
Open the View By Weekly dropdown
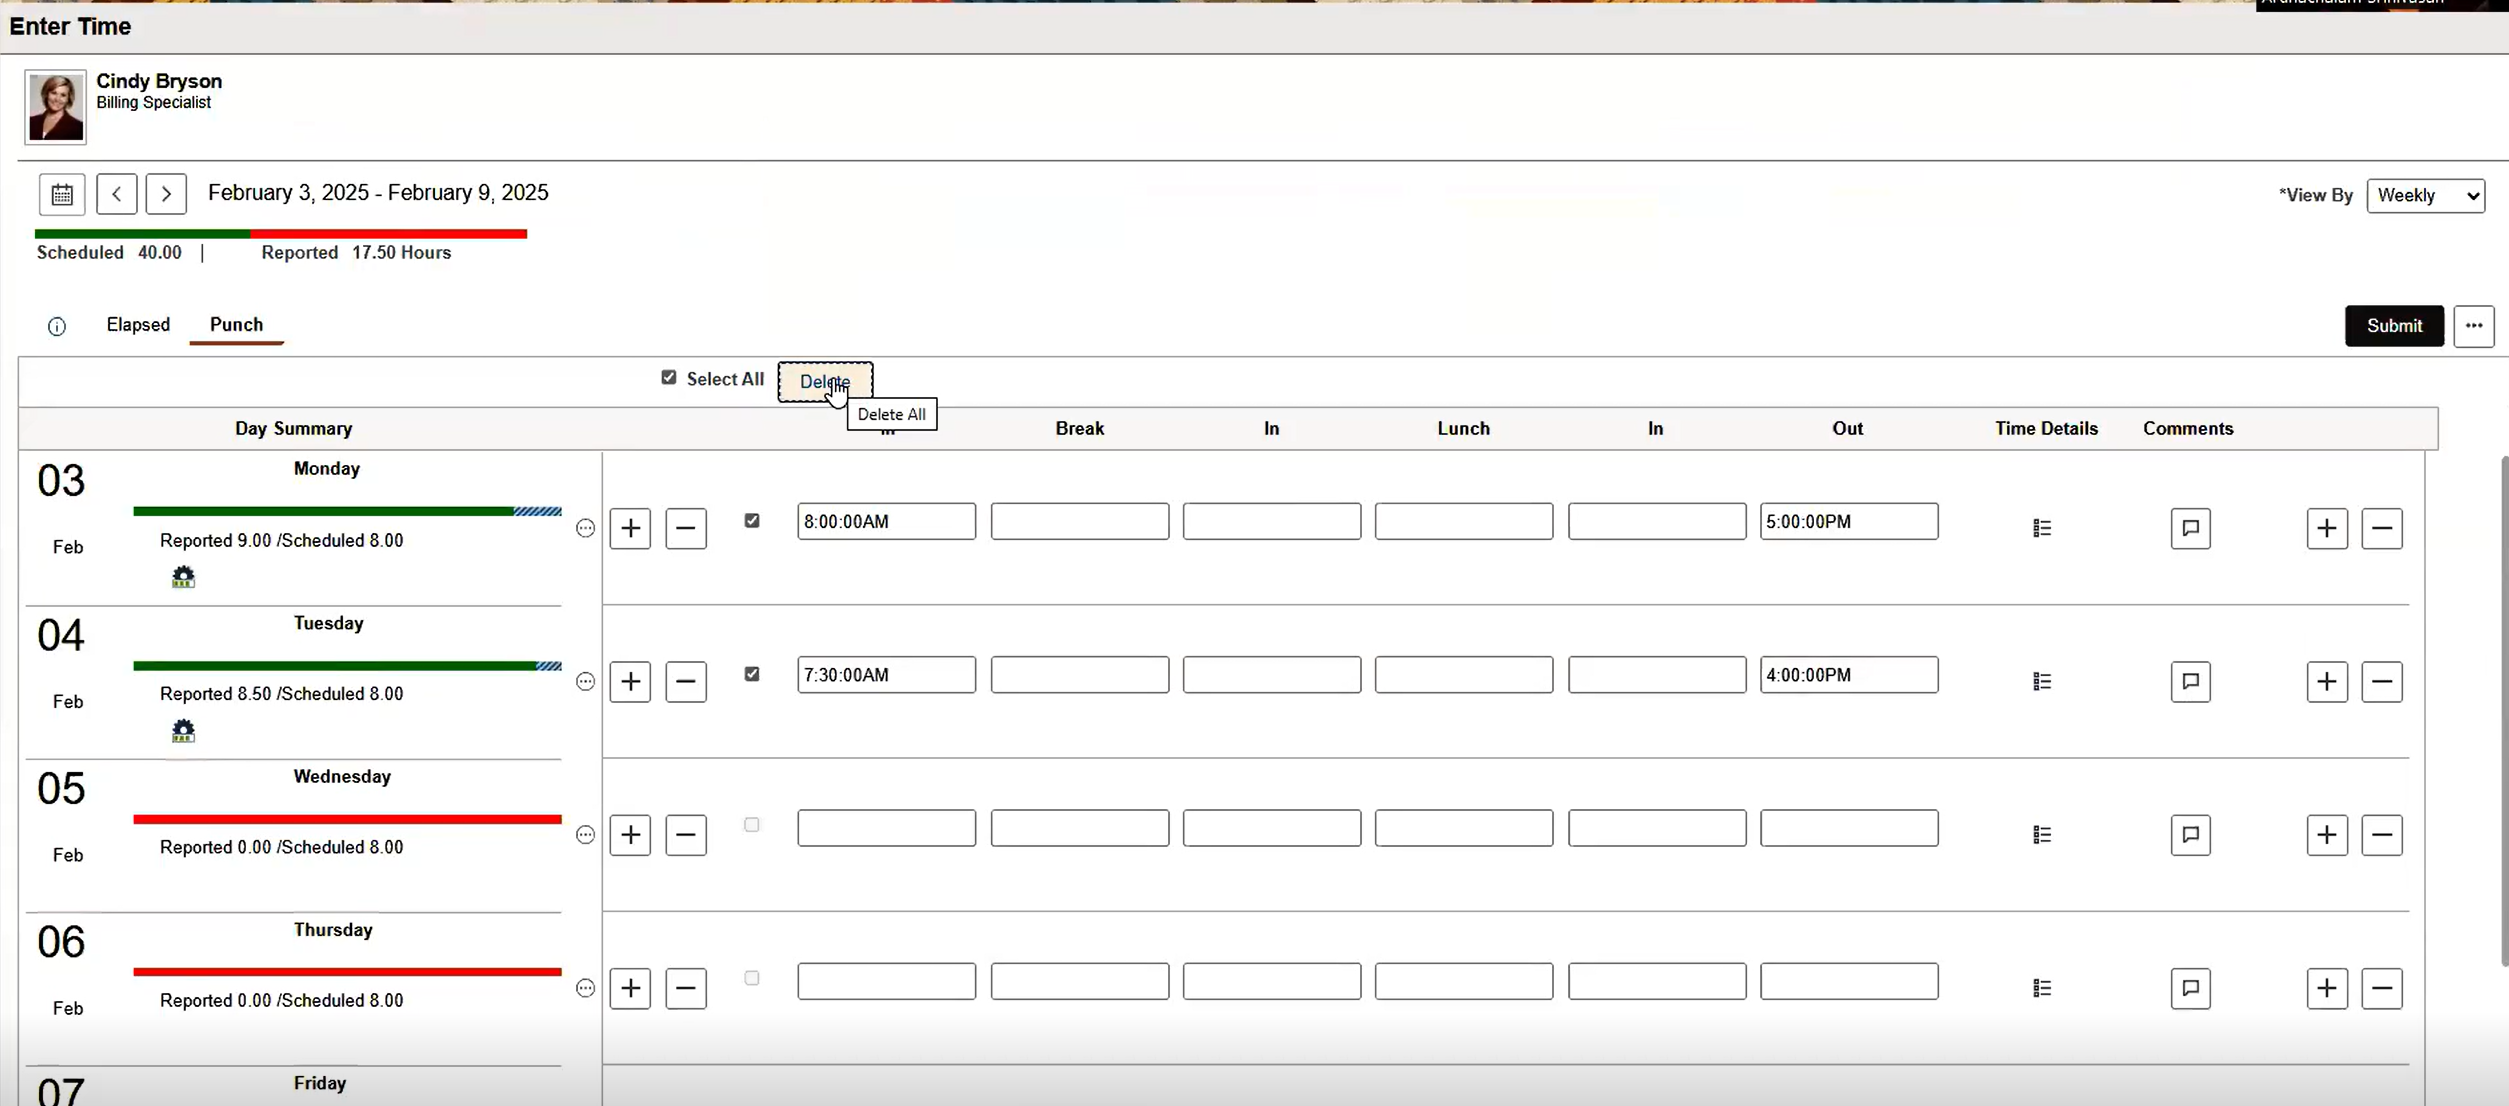(2425, 196)
